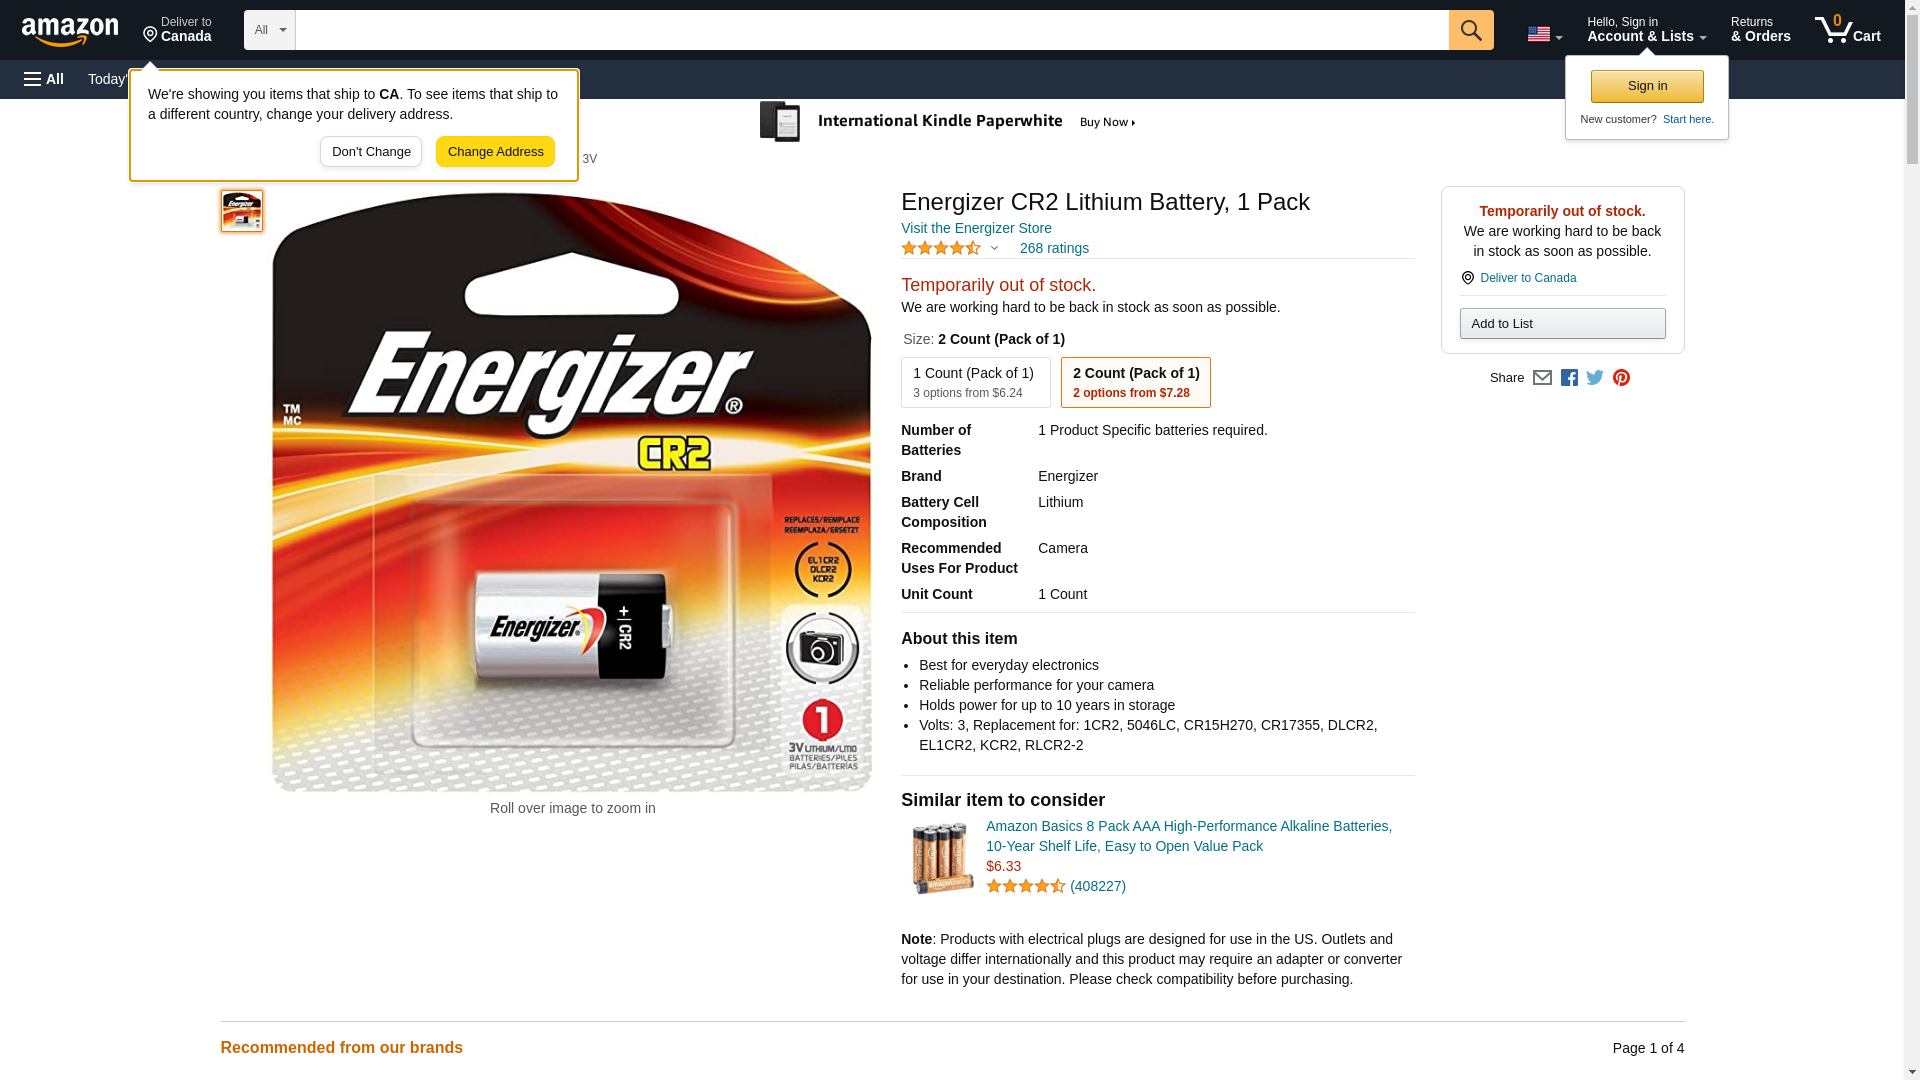Click the search magnifier button
The width and height of the screenshot is (1920, 1080).
click(x=1470, y=30)
